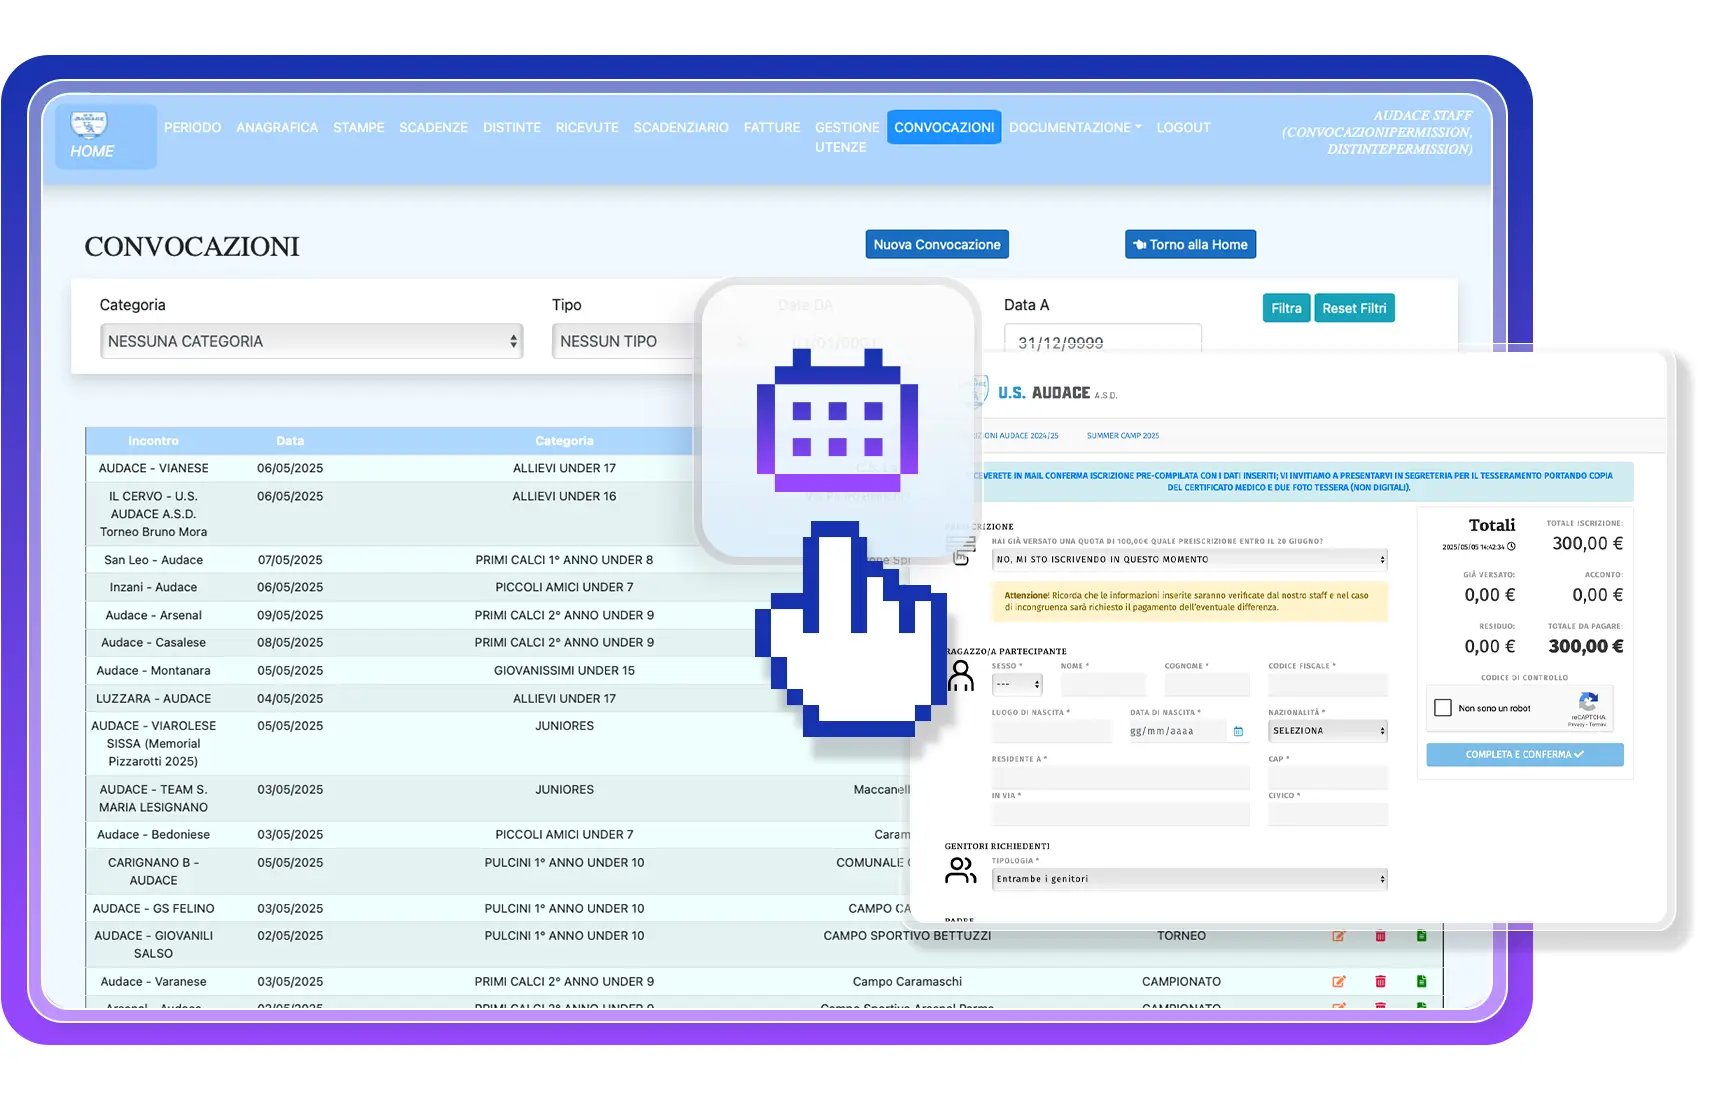
Task: Click the Torno alla Home button
Action: point(1190,244)
